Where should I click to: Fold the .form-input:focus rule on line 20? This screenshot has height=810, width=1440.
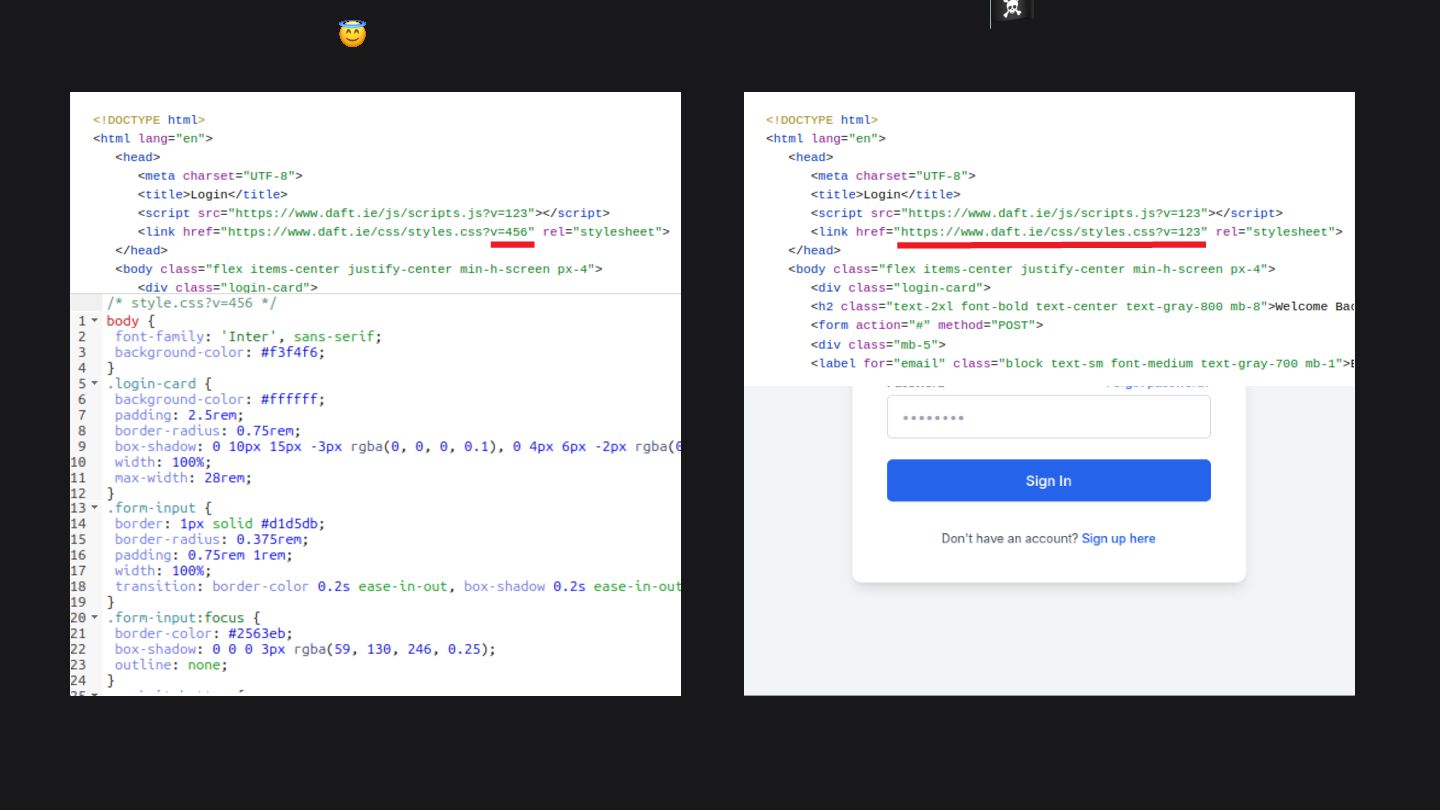tap(95, 617)
